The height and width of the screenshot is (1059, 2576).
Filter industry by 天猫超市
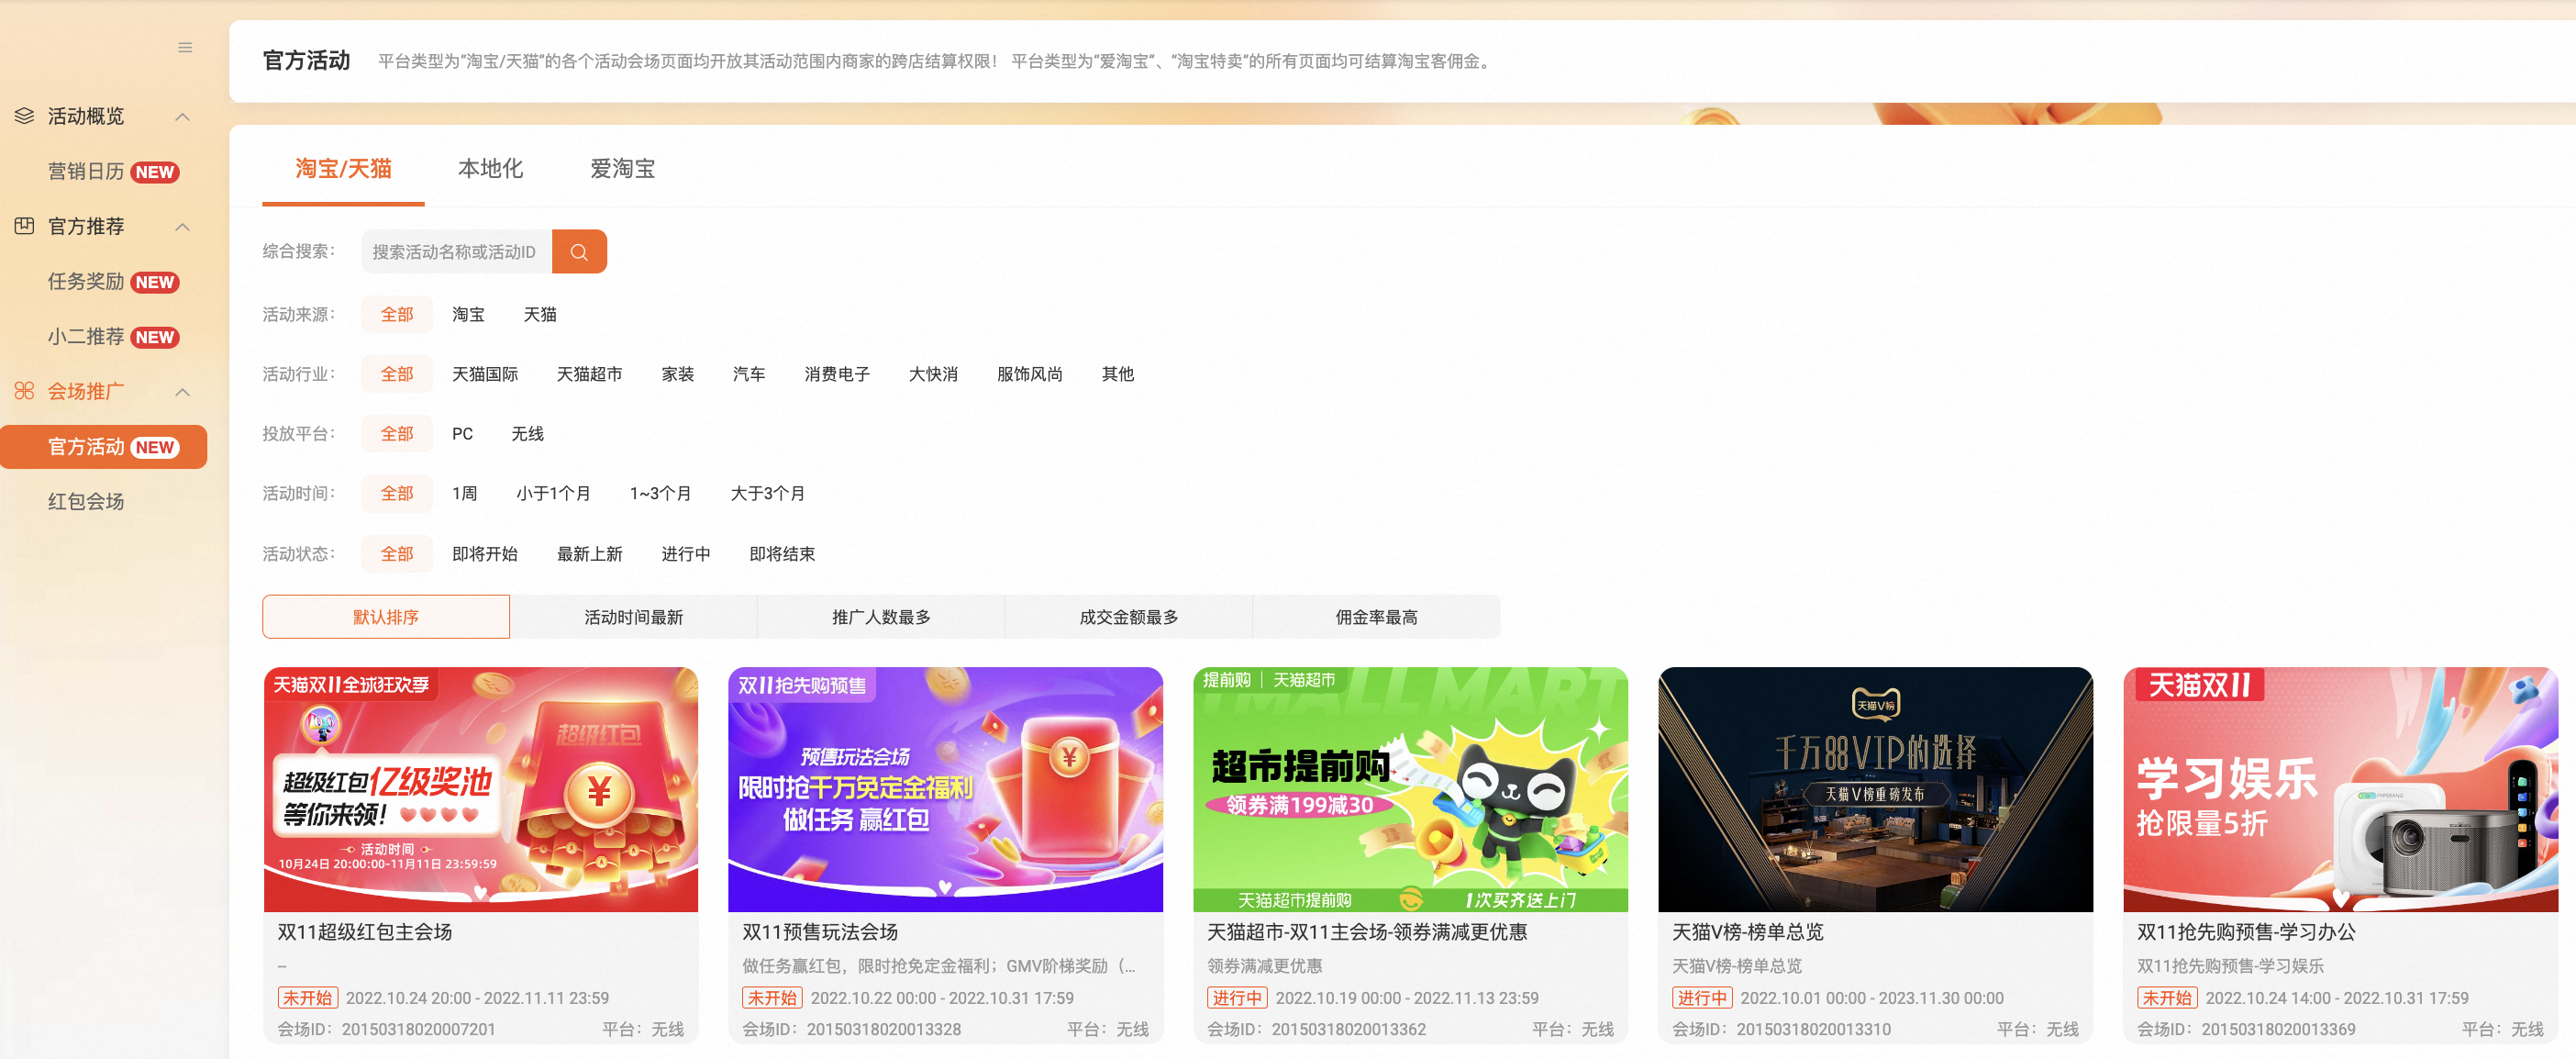tap(590, 374)
